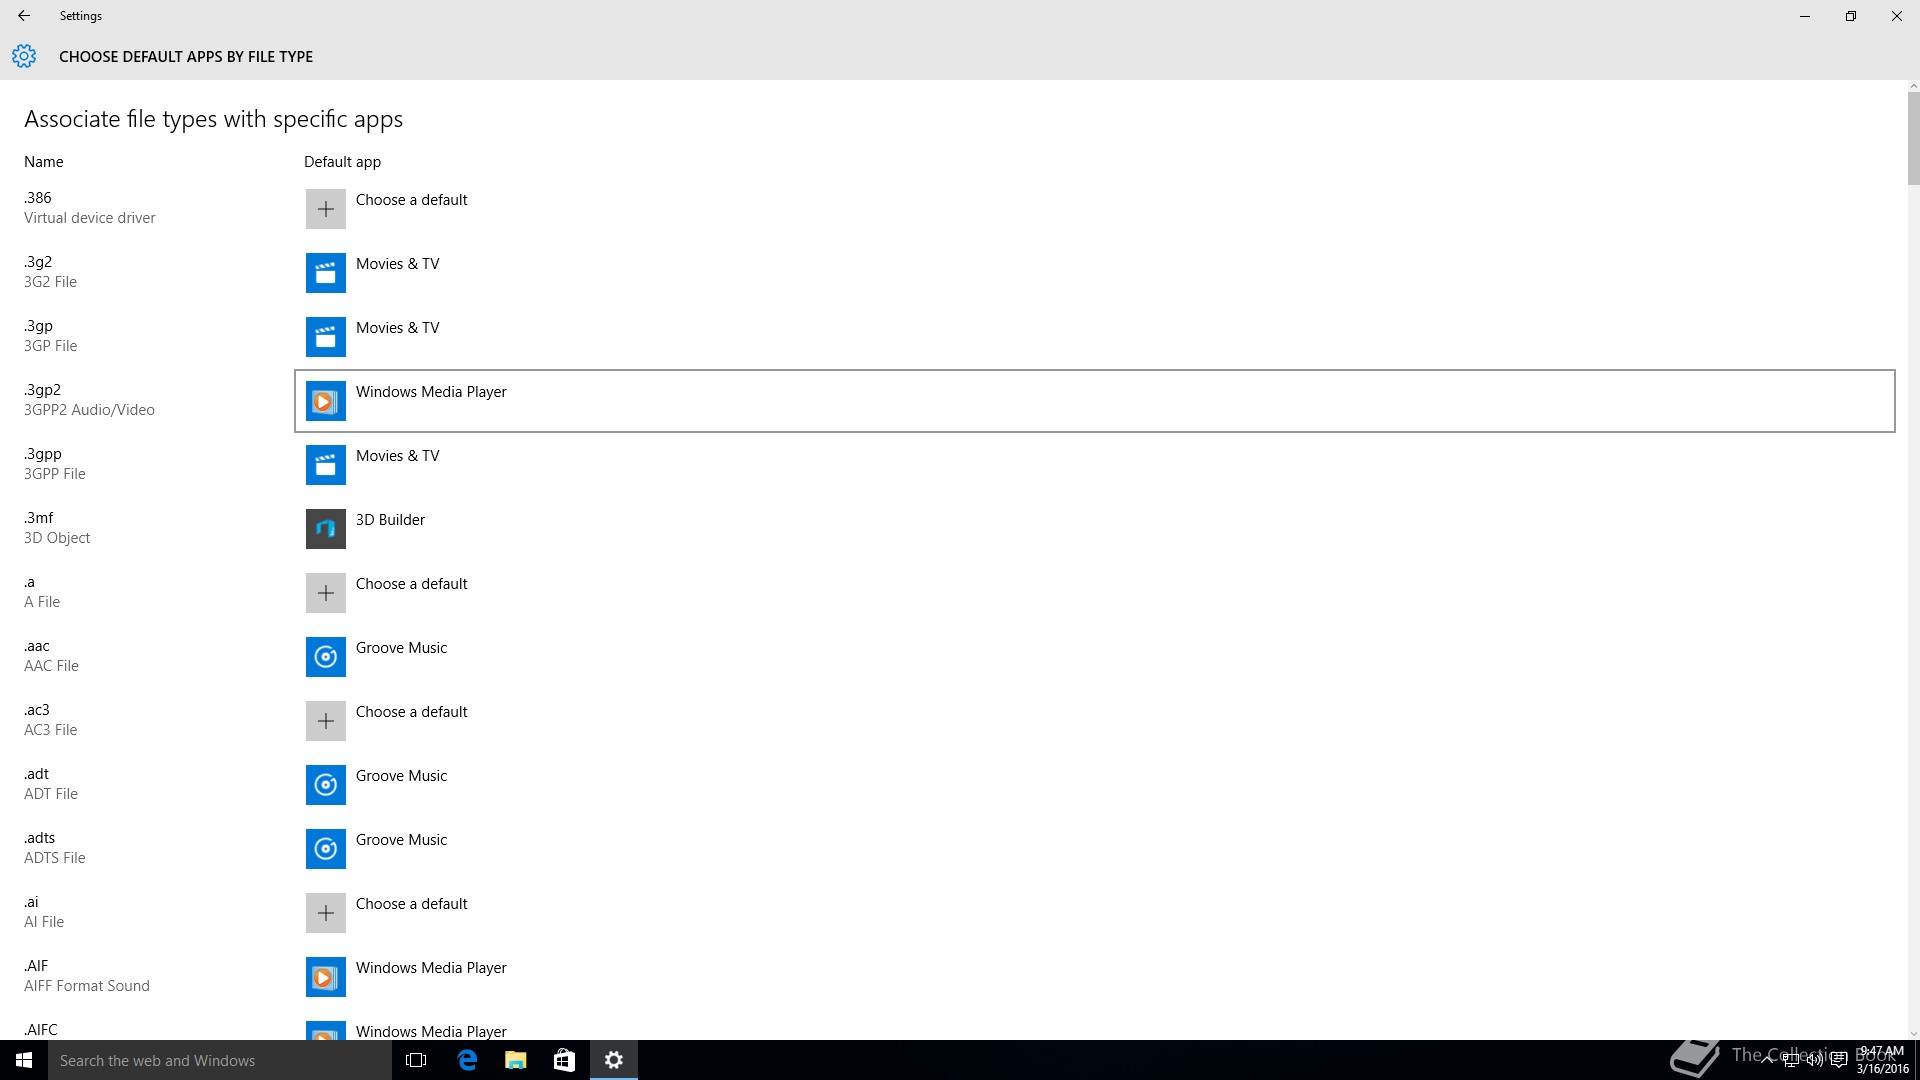The image size is (1920, 1080).
Task: Click Groove Music icon for .aac
Action: (x=325, y=657)
